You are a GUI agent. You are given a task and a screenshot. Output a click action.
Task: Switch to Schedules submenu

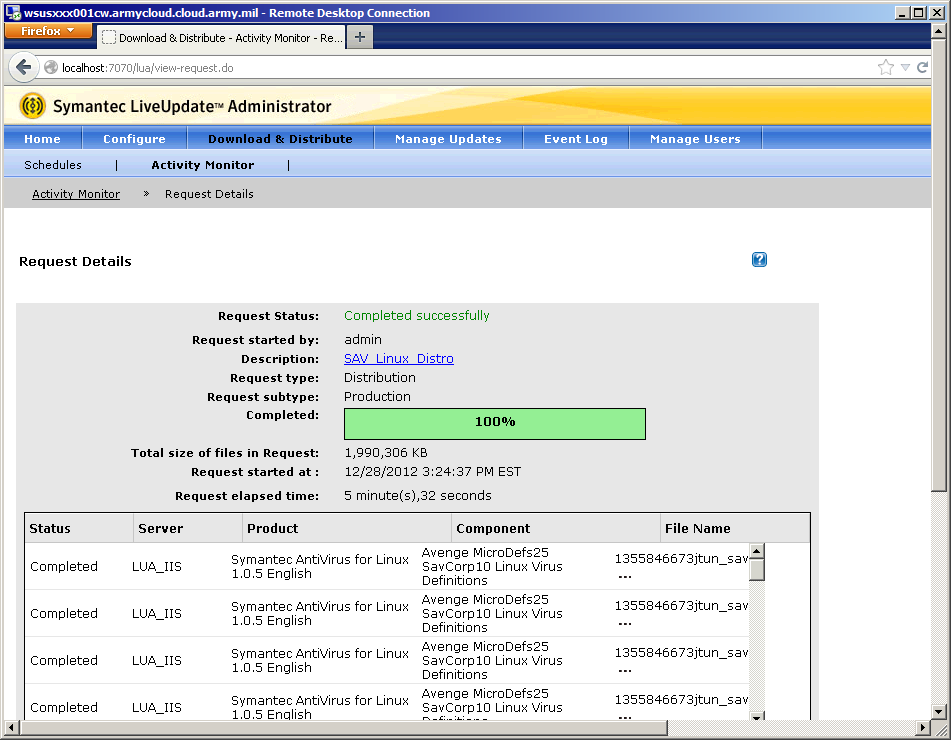[x=53, y=165]
